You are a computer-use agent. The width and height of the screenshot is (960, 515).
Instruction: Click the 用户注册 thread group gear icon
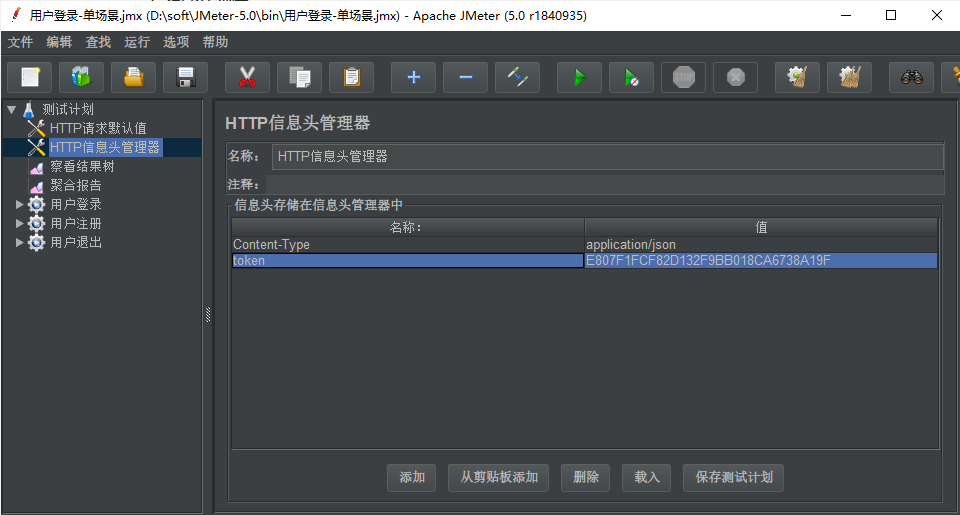(37, 224)
